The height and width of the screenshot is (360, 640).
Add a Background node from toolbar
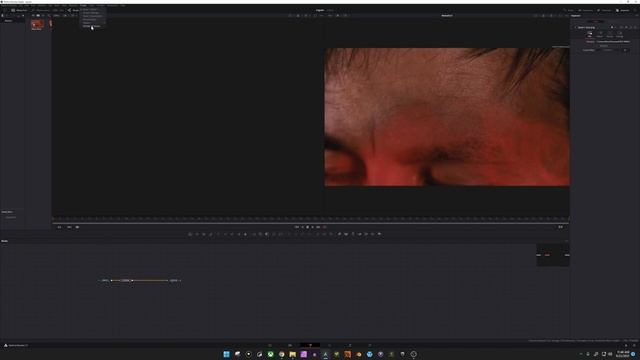pos(190,234)
